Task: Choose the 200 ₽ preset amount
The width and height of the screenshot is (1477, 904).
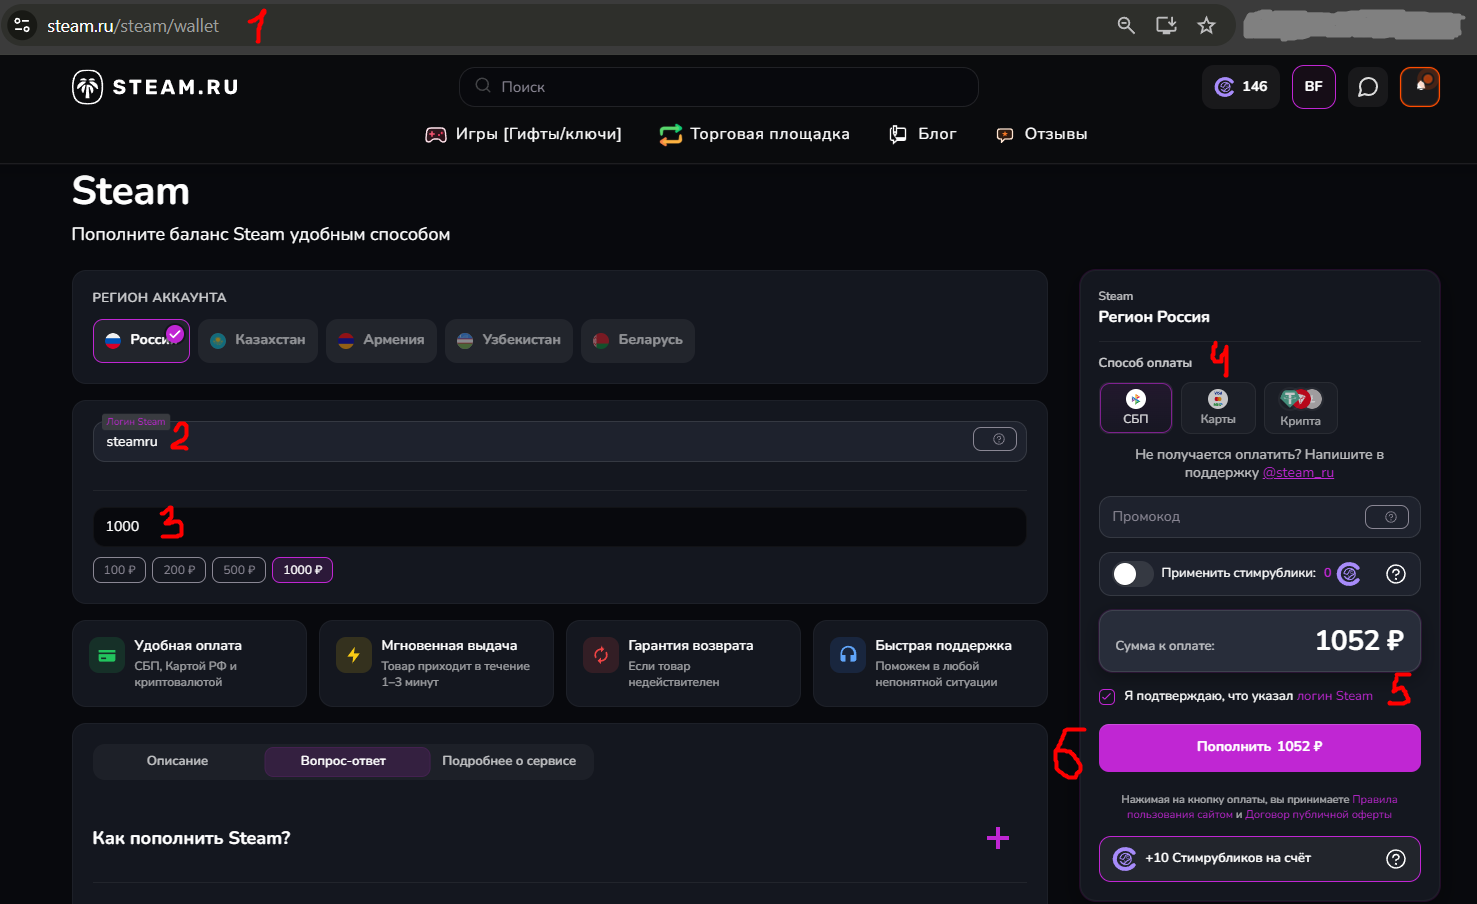Action: point(180,570)
